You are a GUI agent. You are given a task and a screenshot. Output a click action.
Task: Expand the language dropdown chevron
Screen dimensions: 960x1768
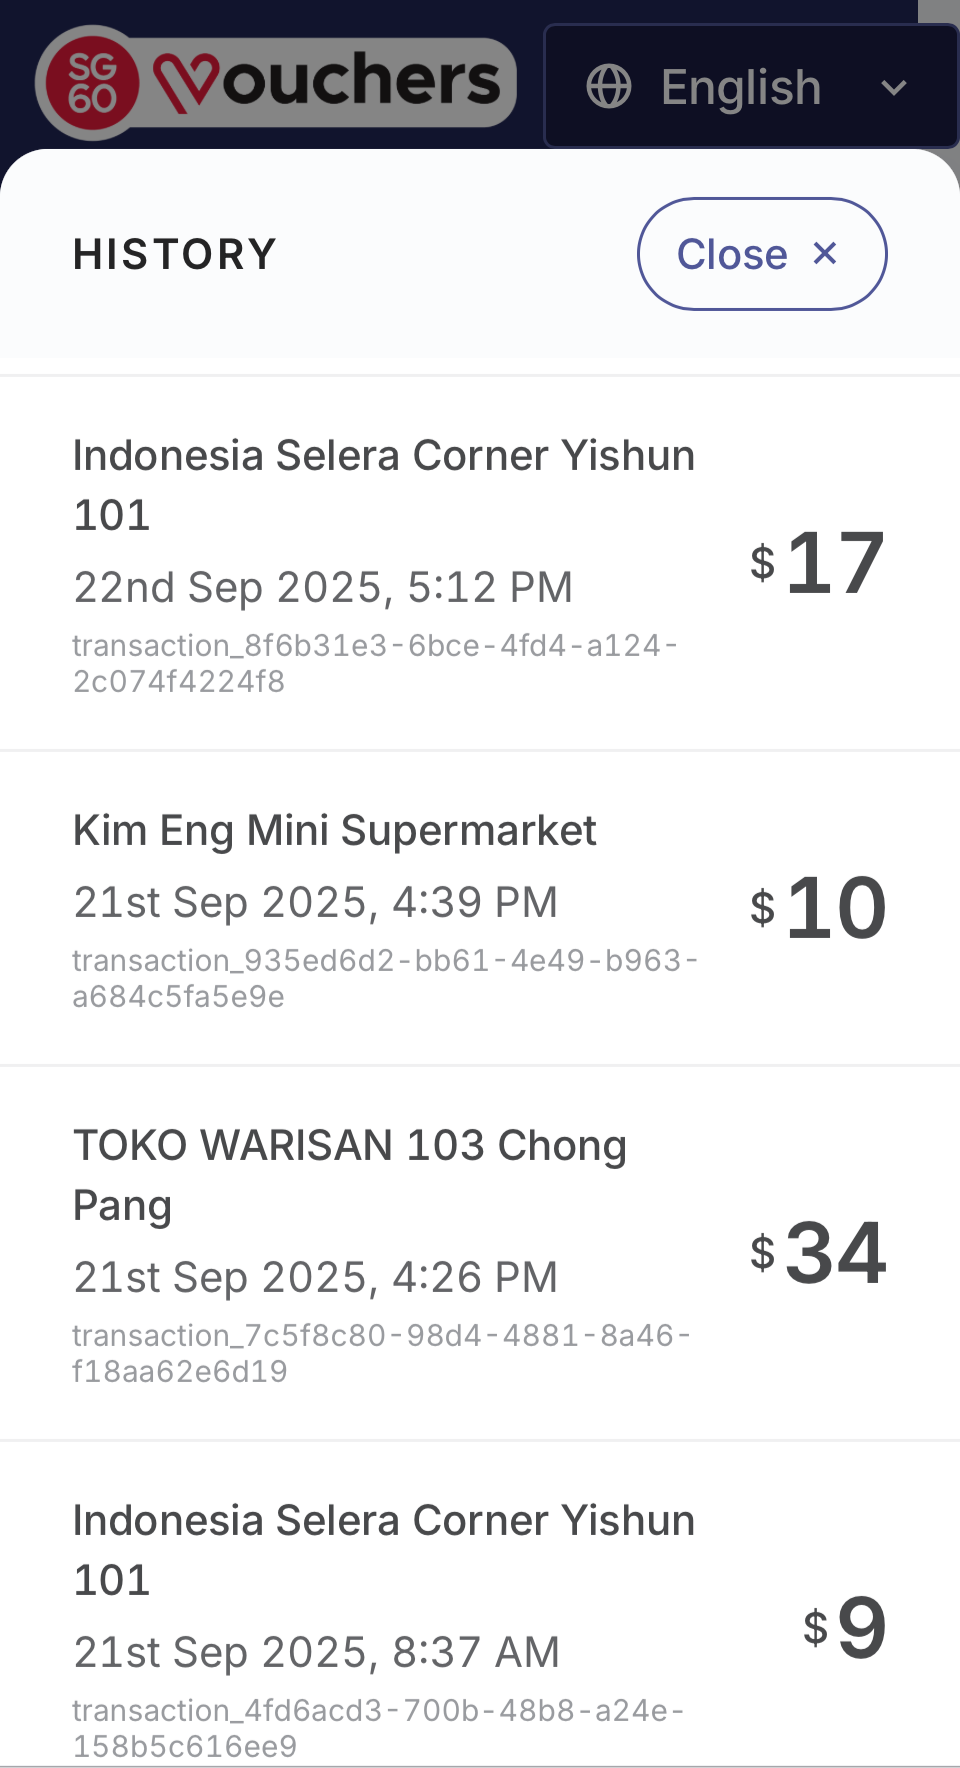(x=893, y=87)
